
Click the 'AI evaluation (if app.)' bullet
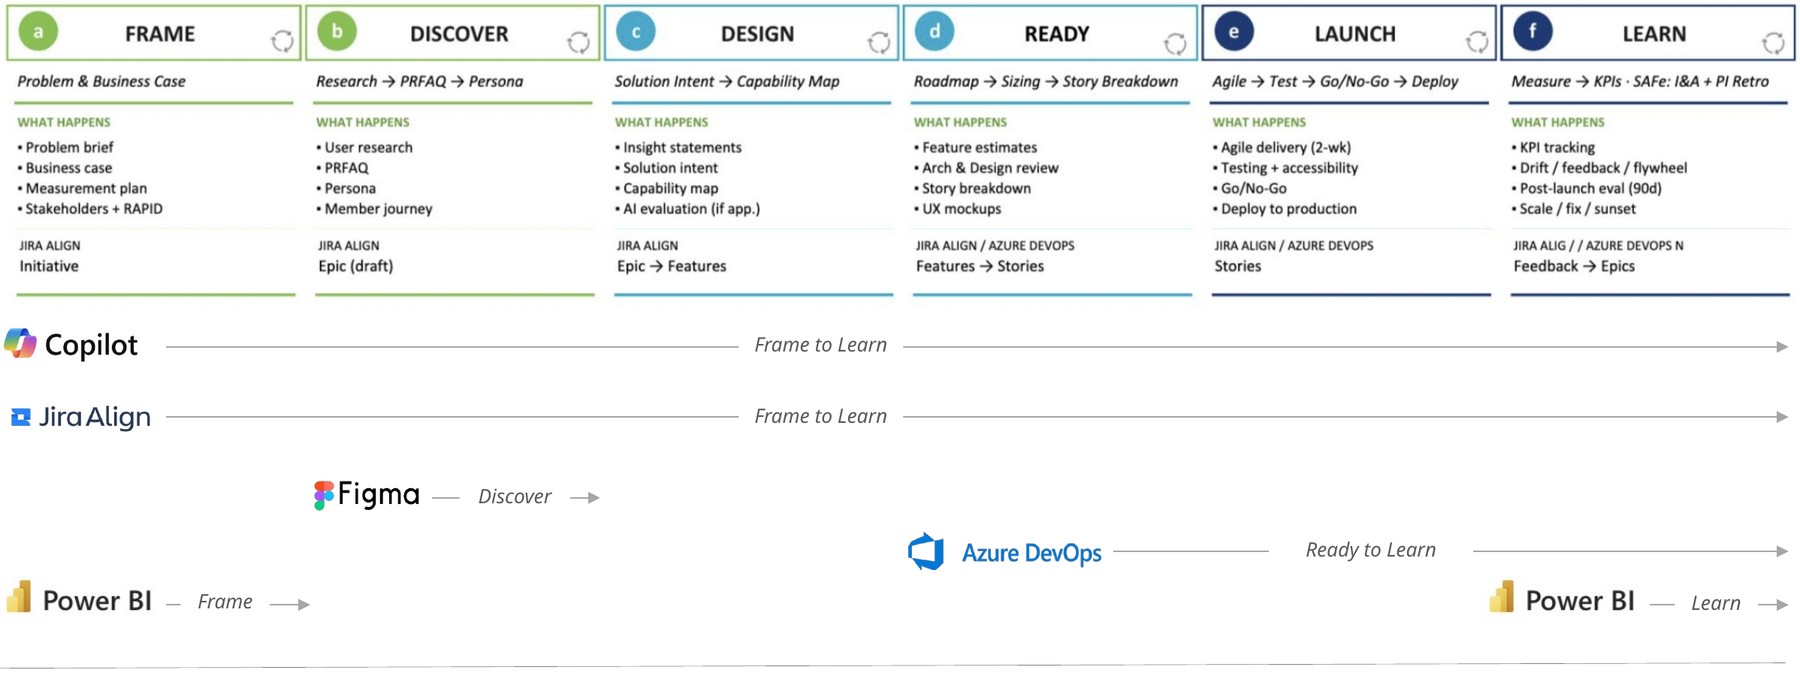[687, 209]
